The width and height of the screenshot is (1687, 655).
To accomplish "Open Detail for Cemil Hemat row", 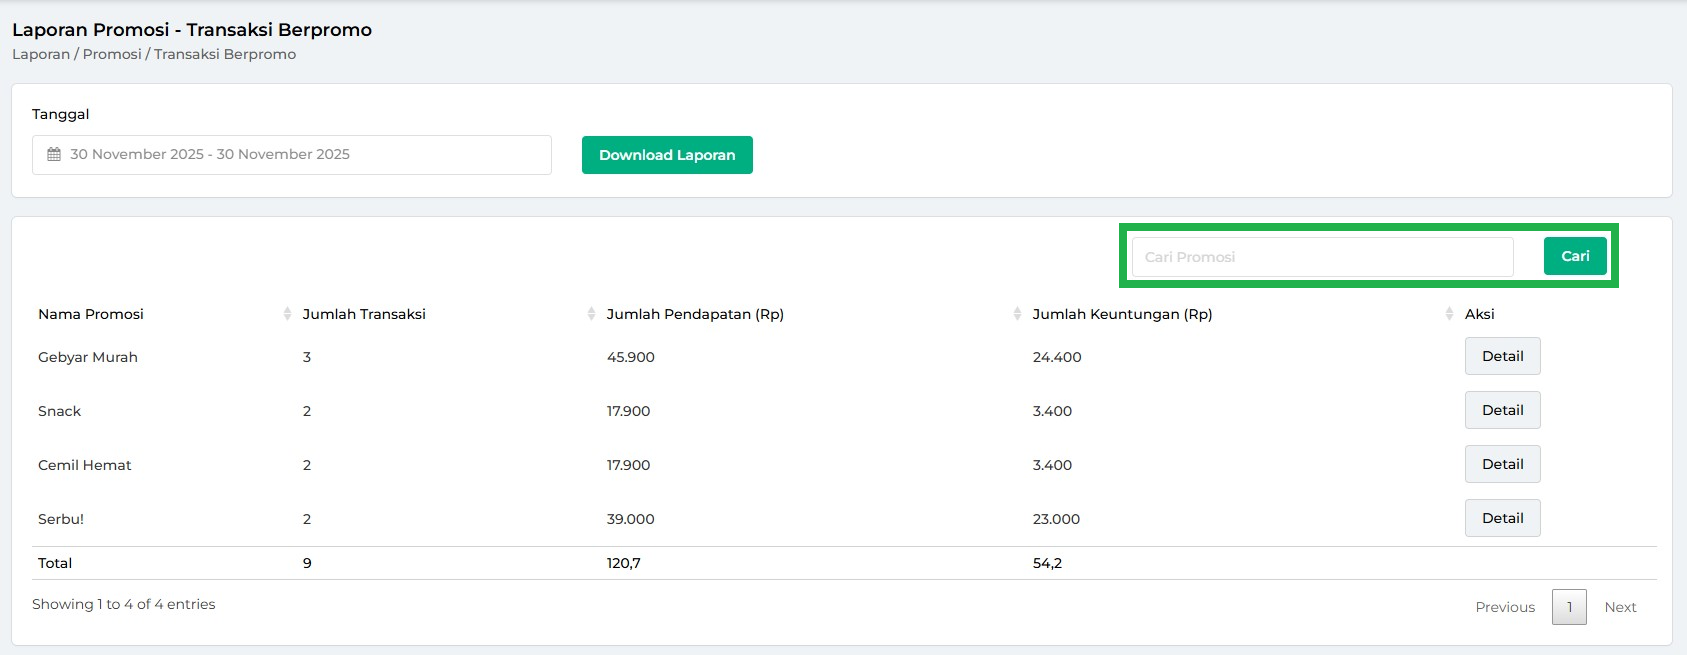I will [x=1502, y=464].
